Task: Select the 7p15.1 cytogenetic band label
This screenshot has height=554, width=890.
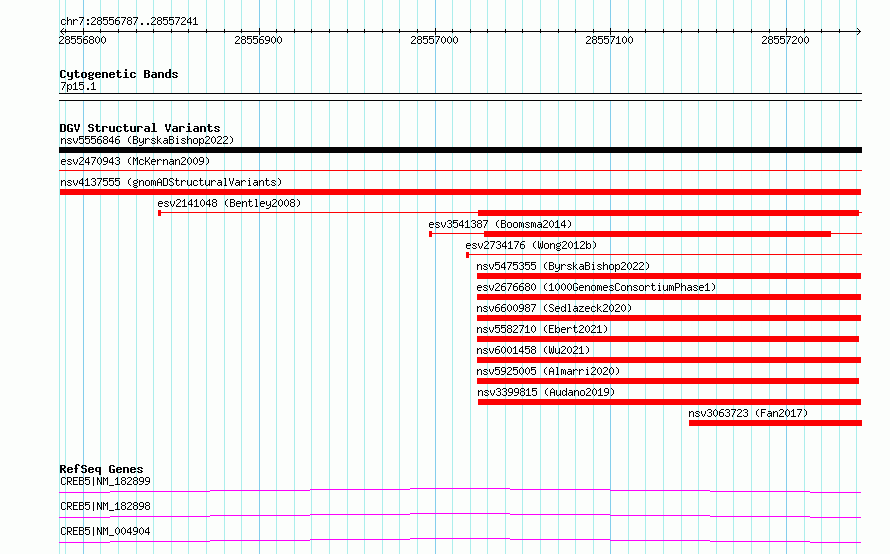Action: (x=78, y=86)
